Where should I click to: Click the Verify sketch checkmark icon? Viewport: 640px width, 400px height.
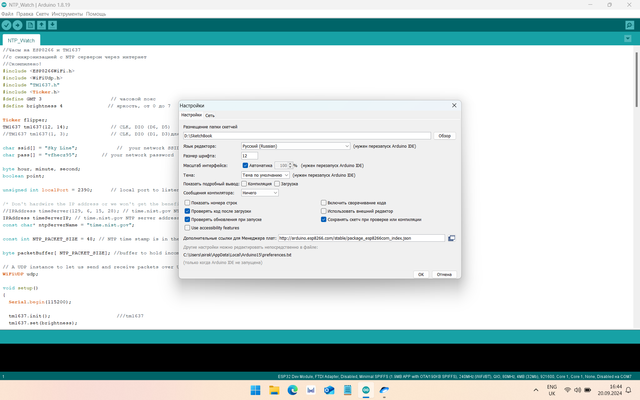[6, 25]
